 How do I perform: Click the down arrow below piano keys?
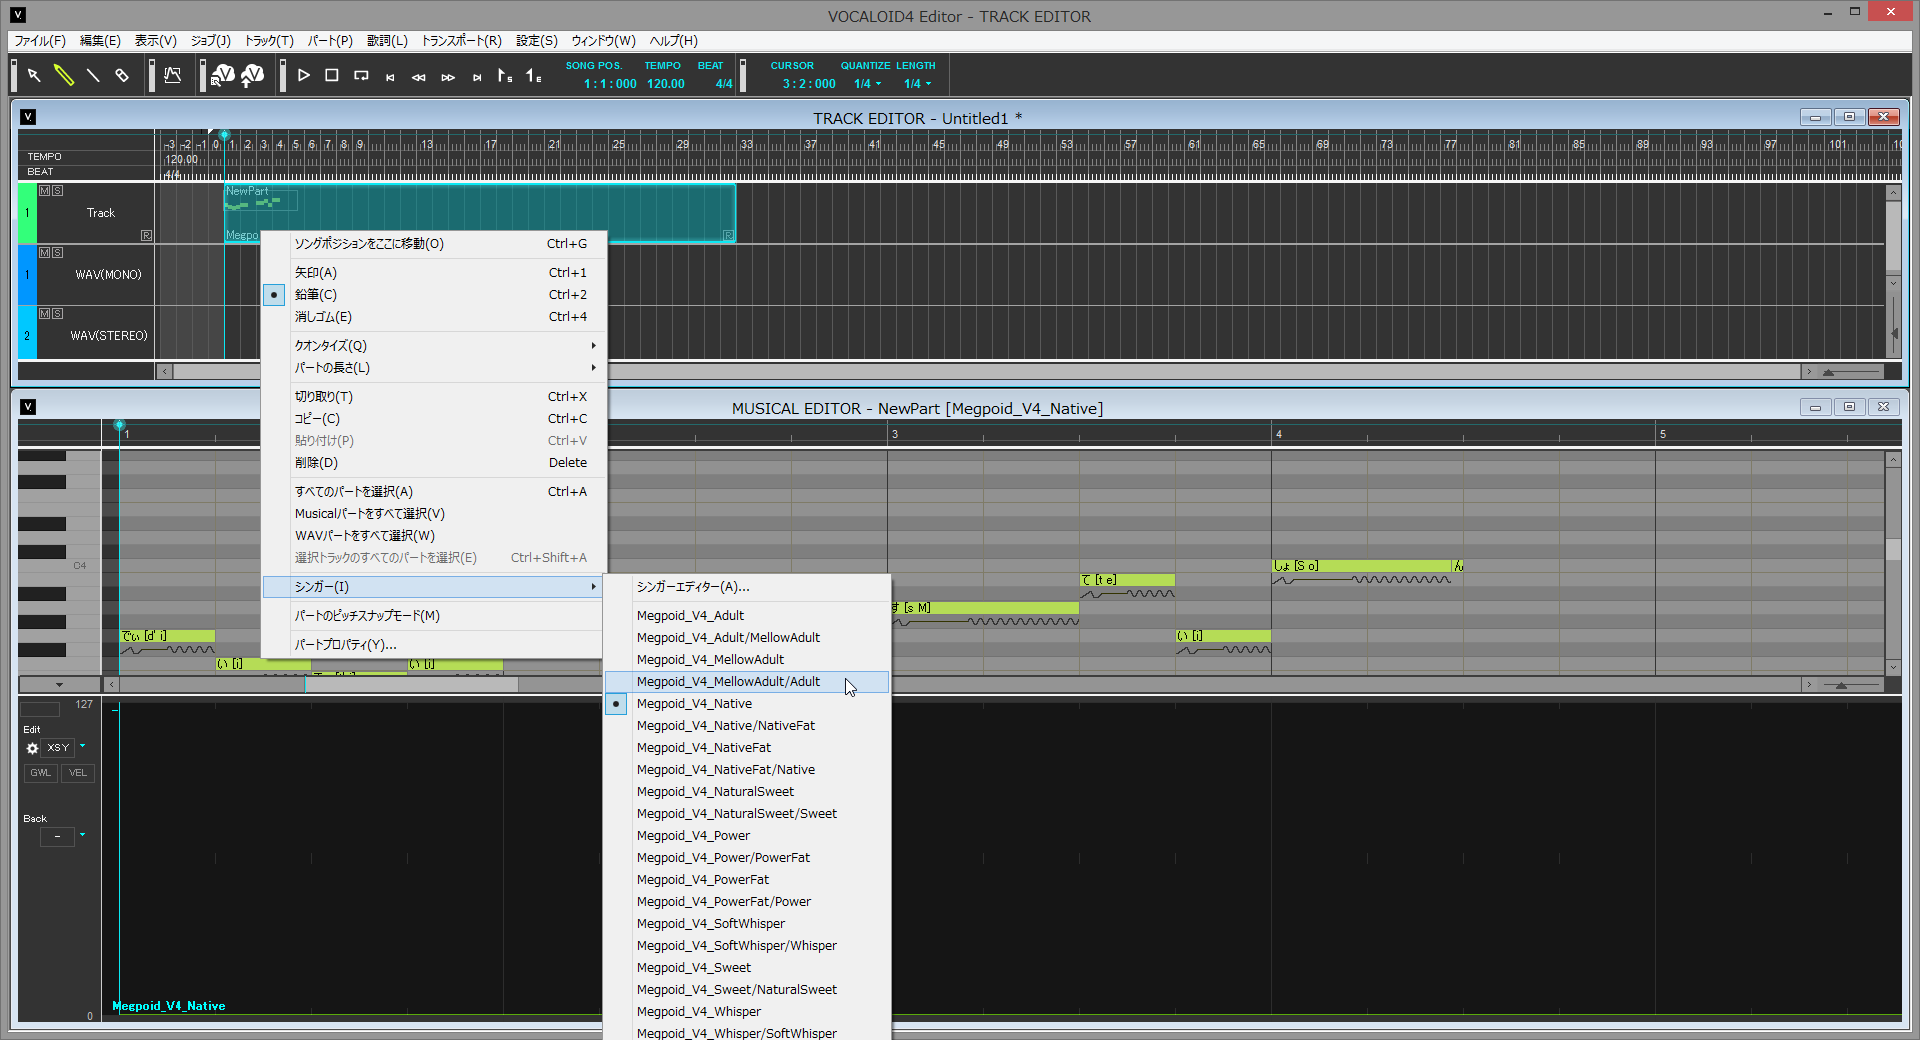[59, 685]
